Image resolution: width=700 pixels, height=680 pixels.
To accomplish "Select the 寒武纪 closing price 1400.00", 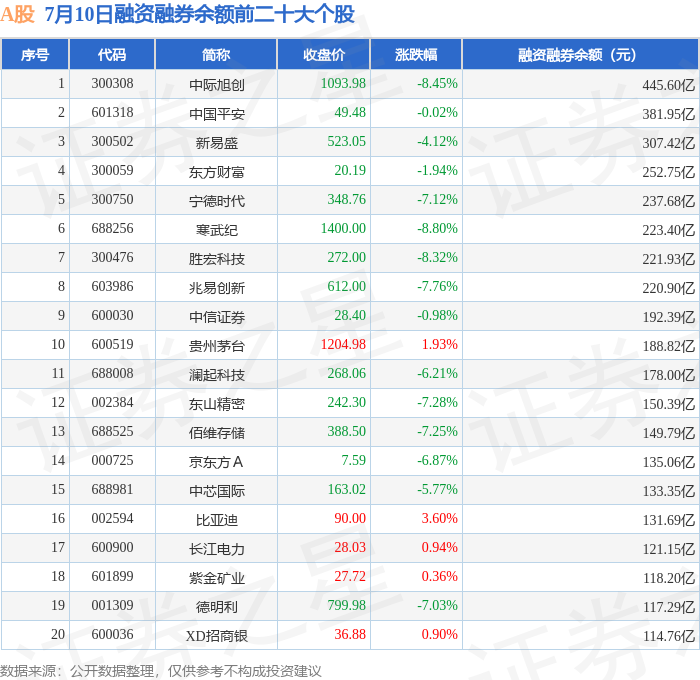I will click(x=343, y=229).
